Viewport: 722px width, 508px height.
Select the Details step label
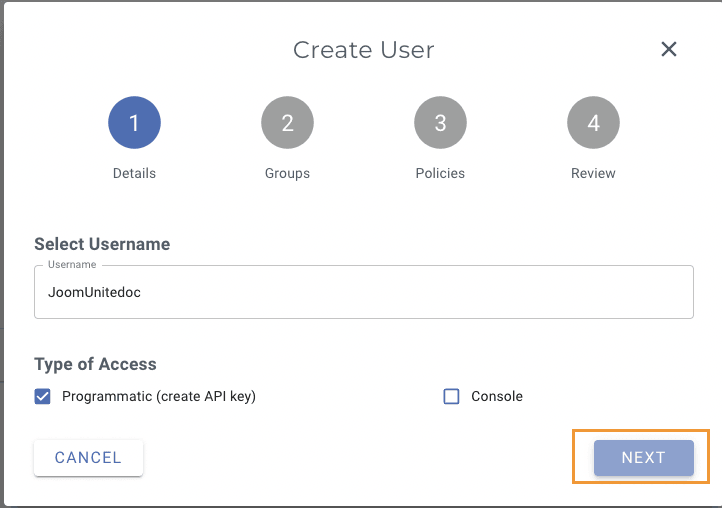[134, 173]
